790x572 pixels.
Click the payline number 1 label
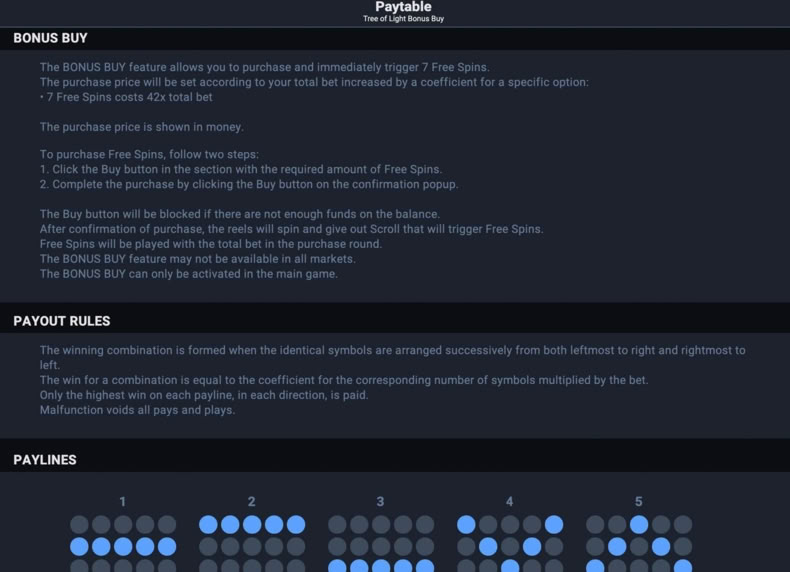coord(122,501)
